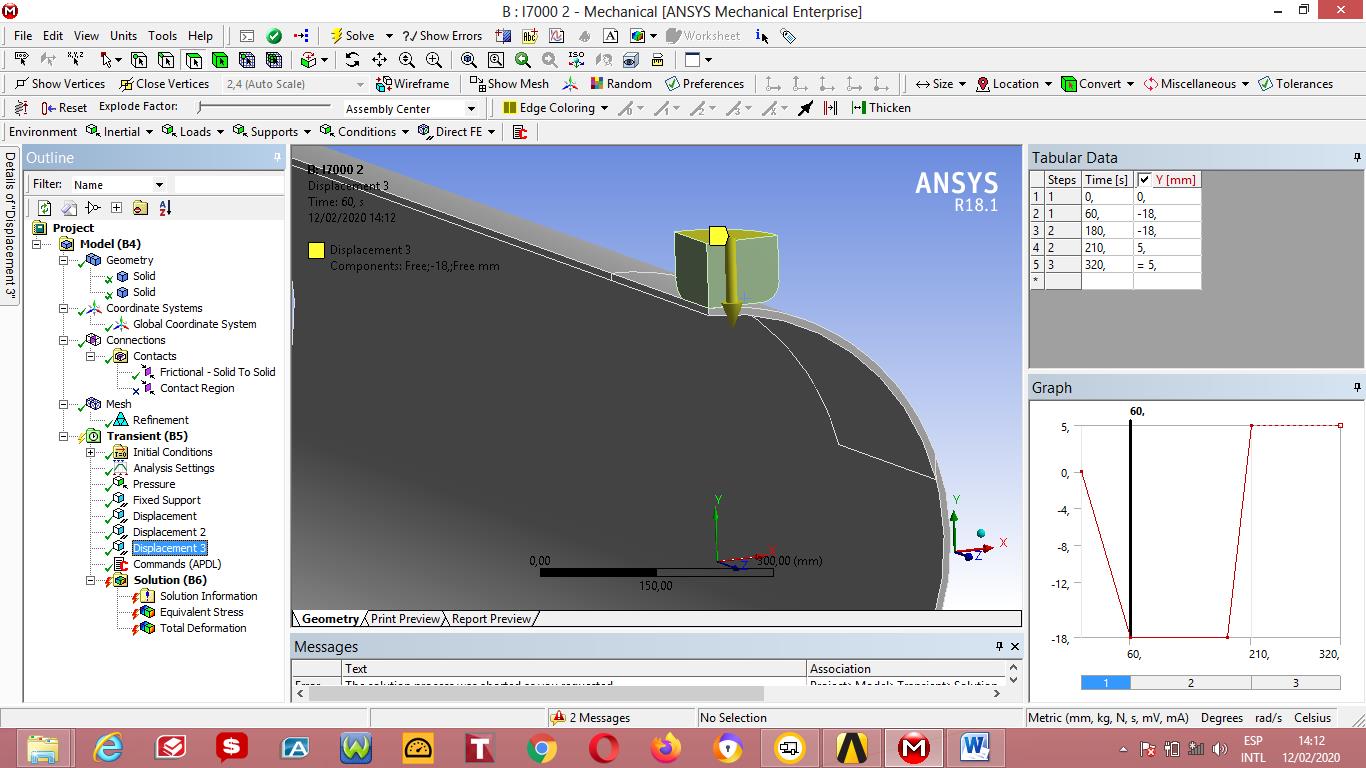Sort the outline tree alphabetically
Viewport: 1366px width, 768px height.
click(x=165, y=208)
